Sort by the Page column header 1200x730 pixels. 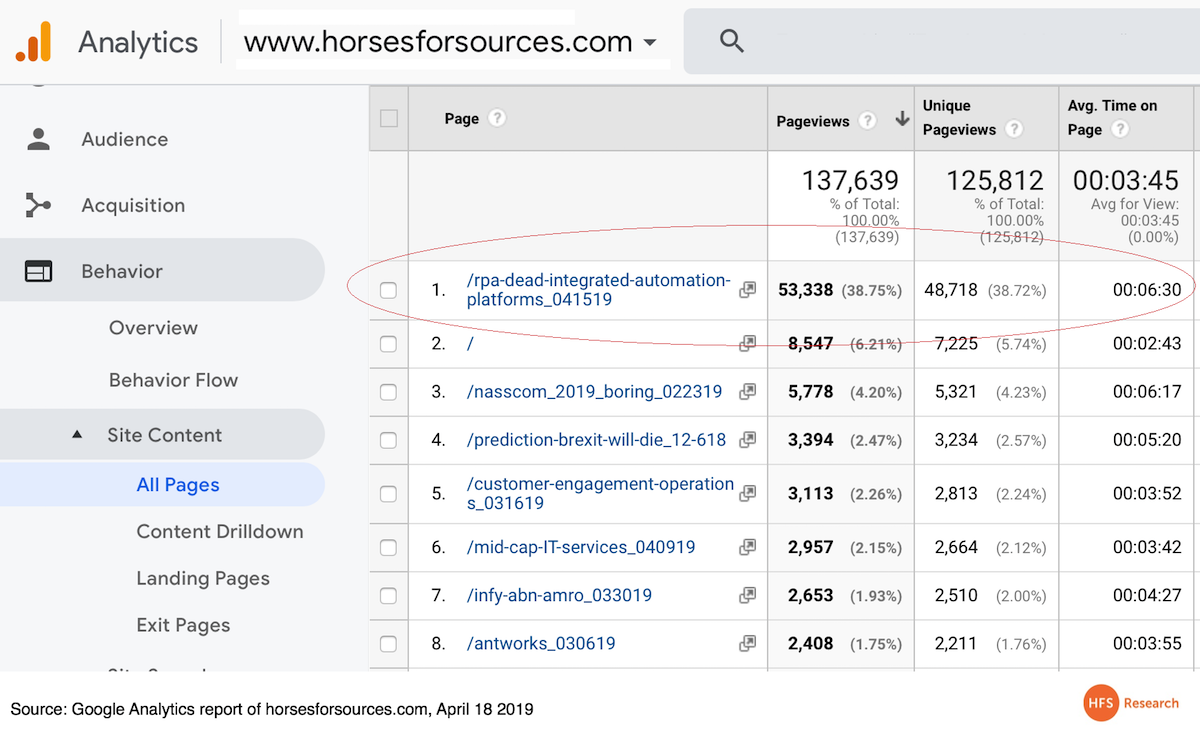pyautogui.click(x=462, y=118)
